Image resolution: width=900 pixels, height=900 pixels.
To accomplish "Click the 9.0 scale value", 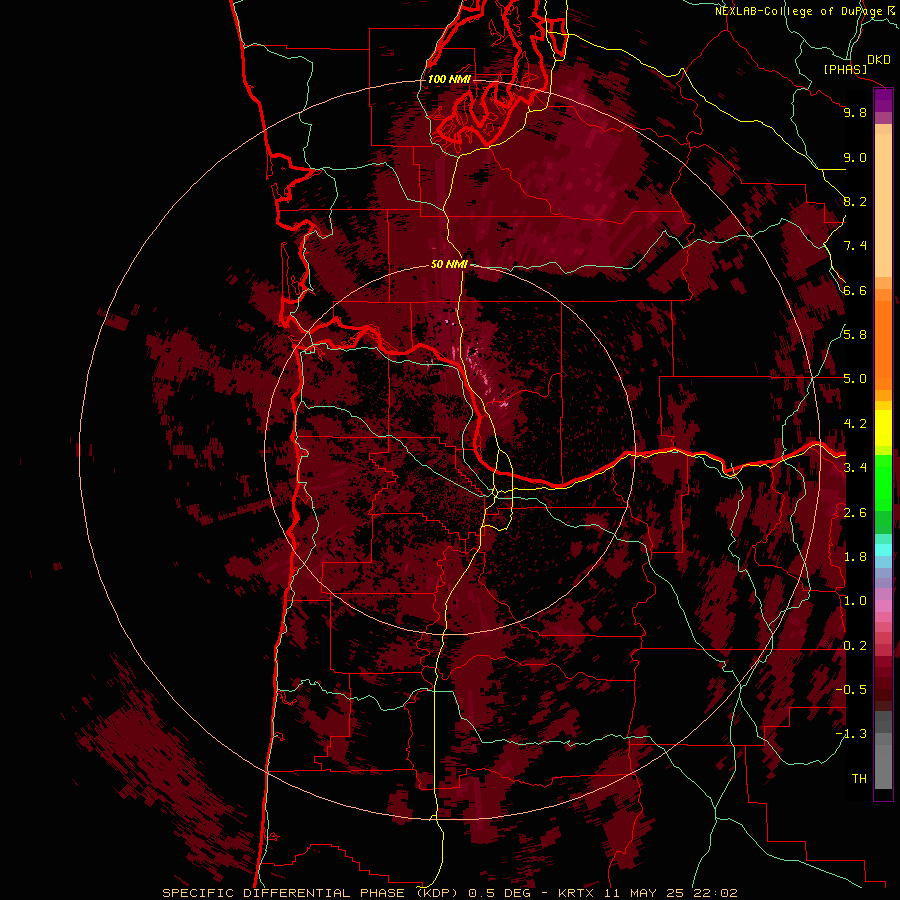I will pyautogui.click(x=855, y=158).
